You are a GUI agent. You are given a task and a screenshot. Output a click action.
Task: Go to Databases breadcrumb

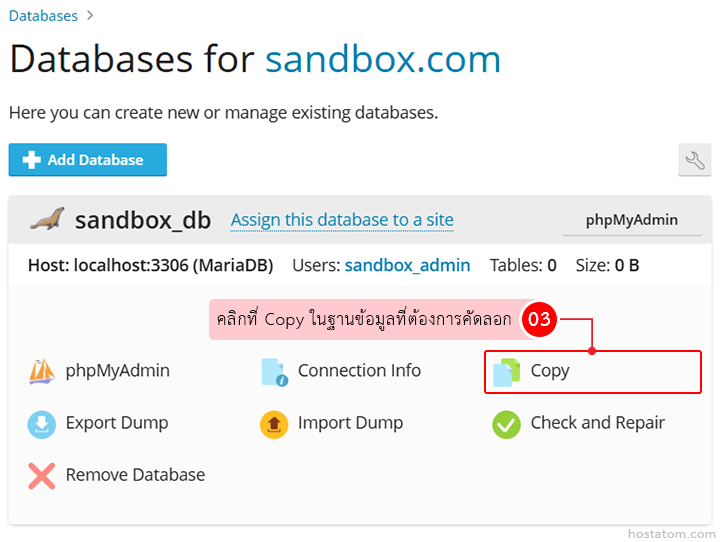pyautogui.click(x=43, y=16)
